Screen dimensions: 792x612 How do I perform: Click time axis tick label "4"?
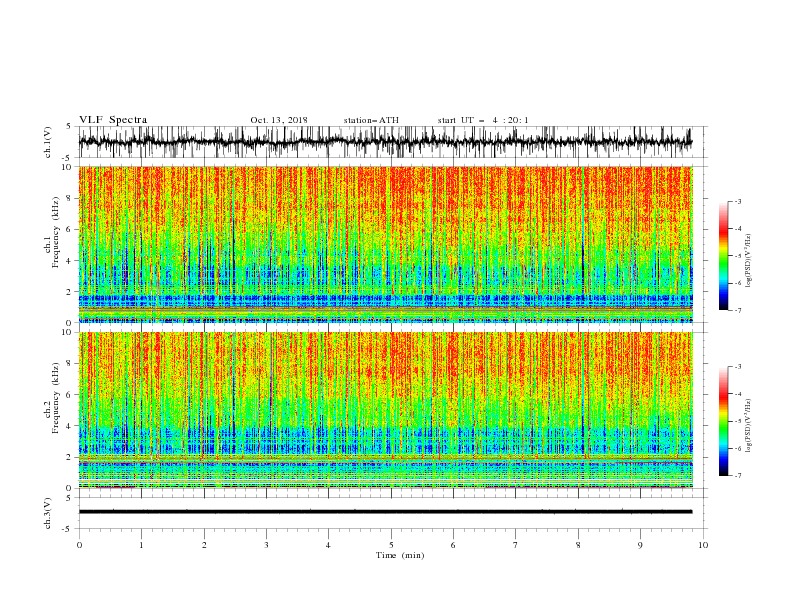tap(329, 545)
